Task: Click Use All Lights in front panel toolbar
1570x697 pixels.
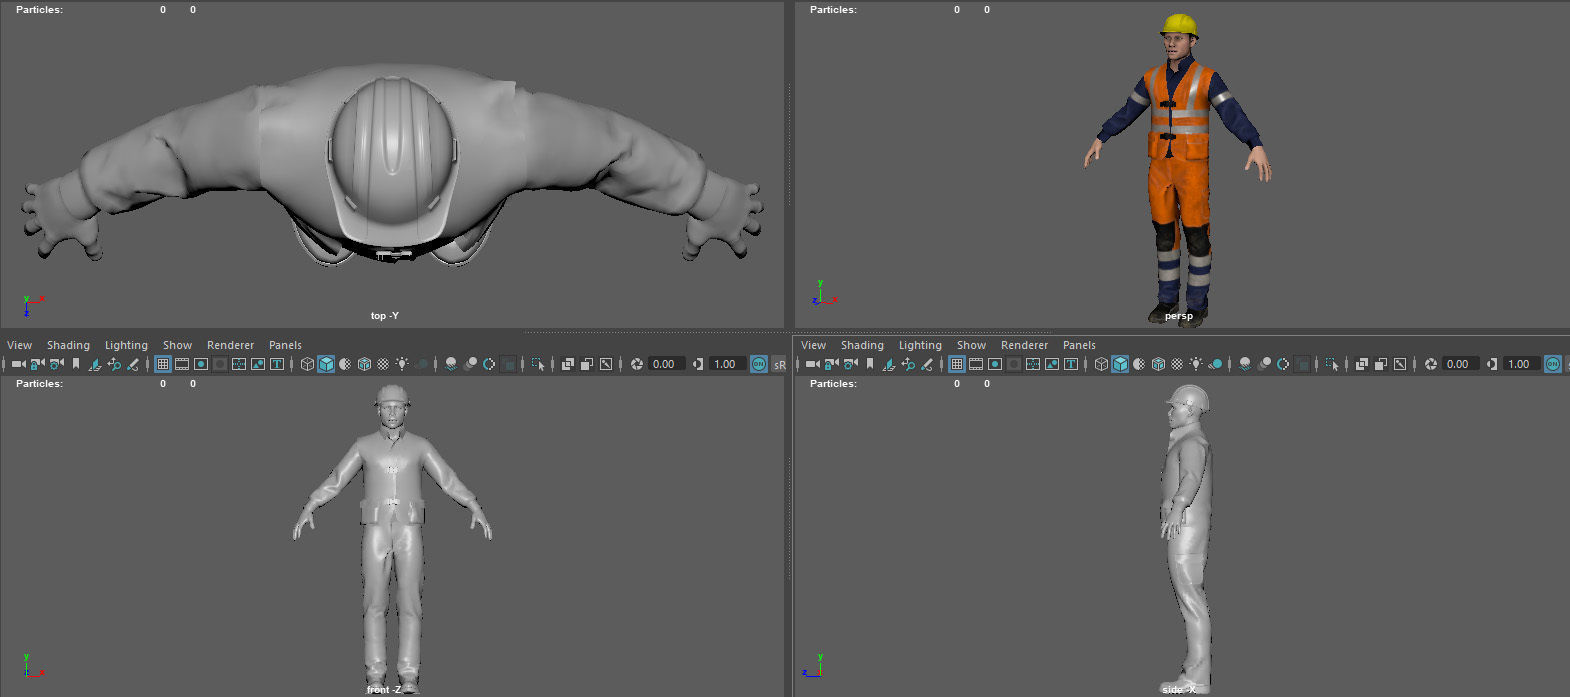Action: point(402,364)
